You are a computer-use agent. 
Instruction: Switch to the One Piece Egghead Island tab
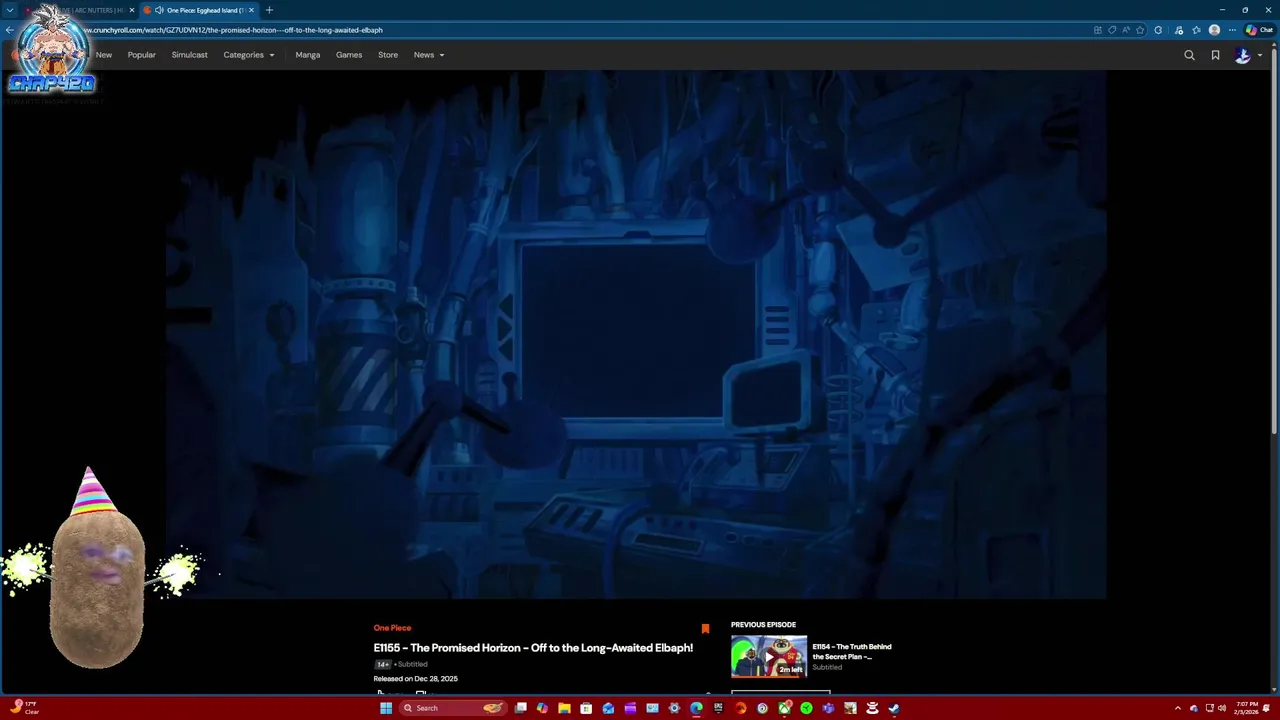point(198,10)
